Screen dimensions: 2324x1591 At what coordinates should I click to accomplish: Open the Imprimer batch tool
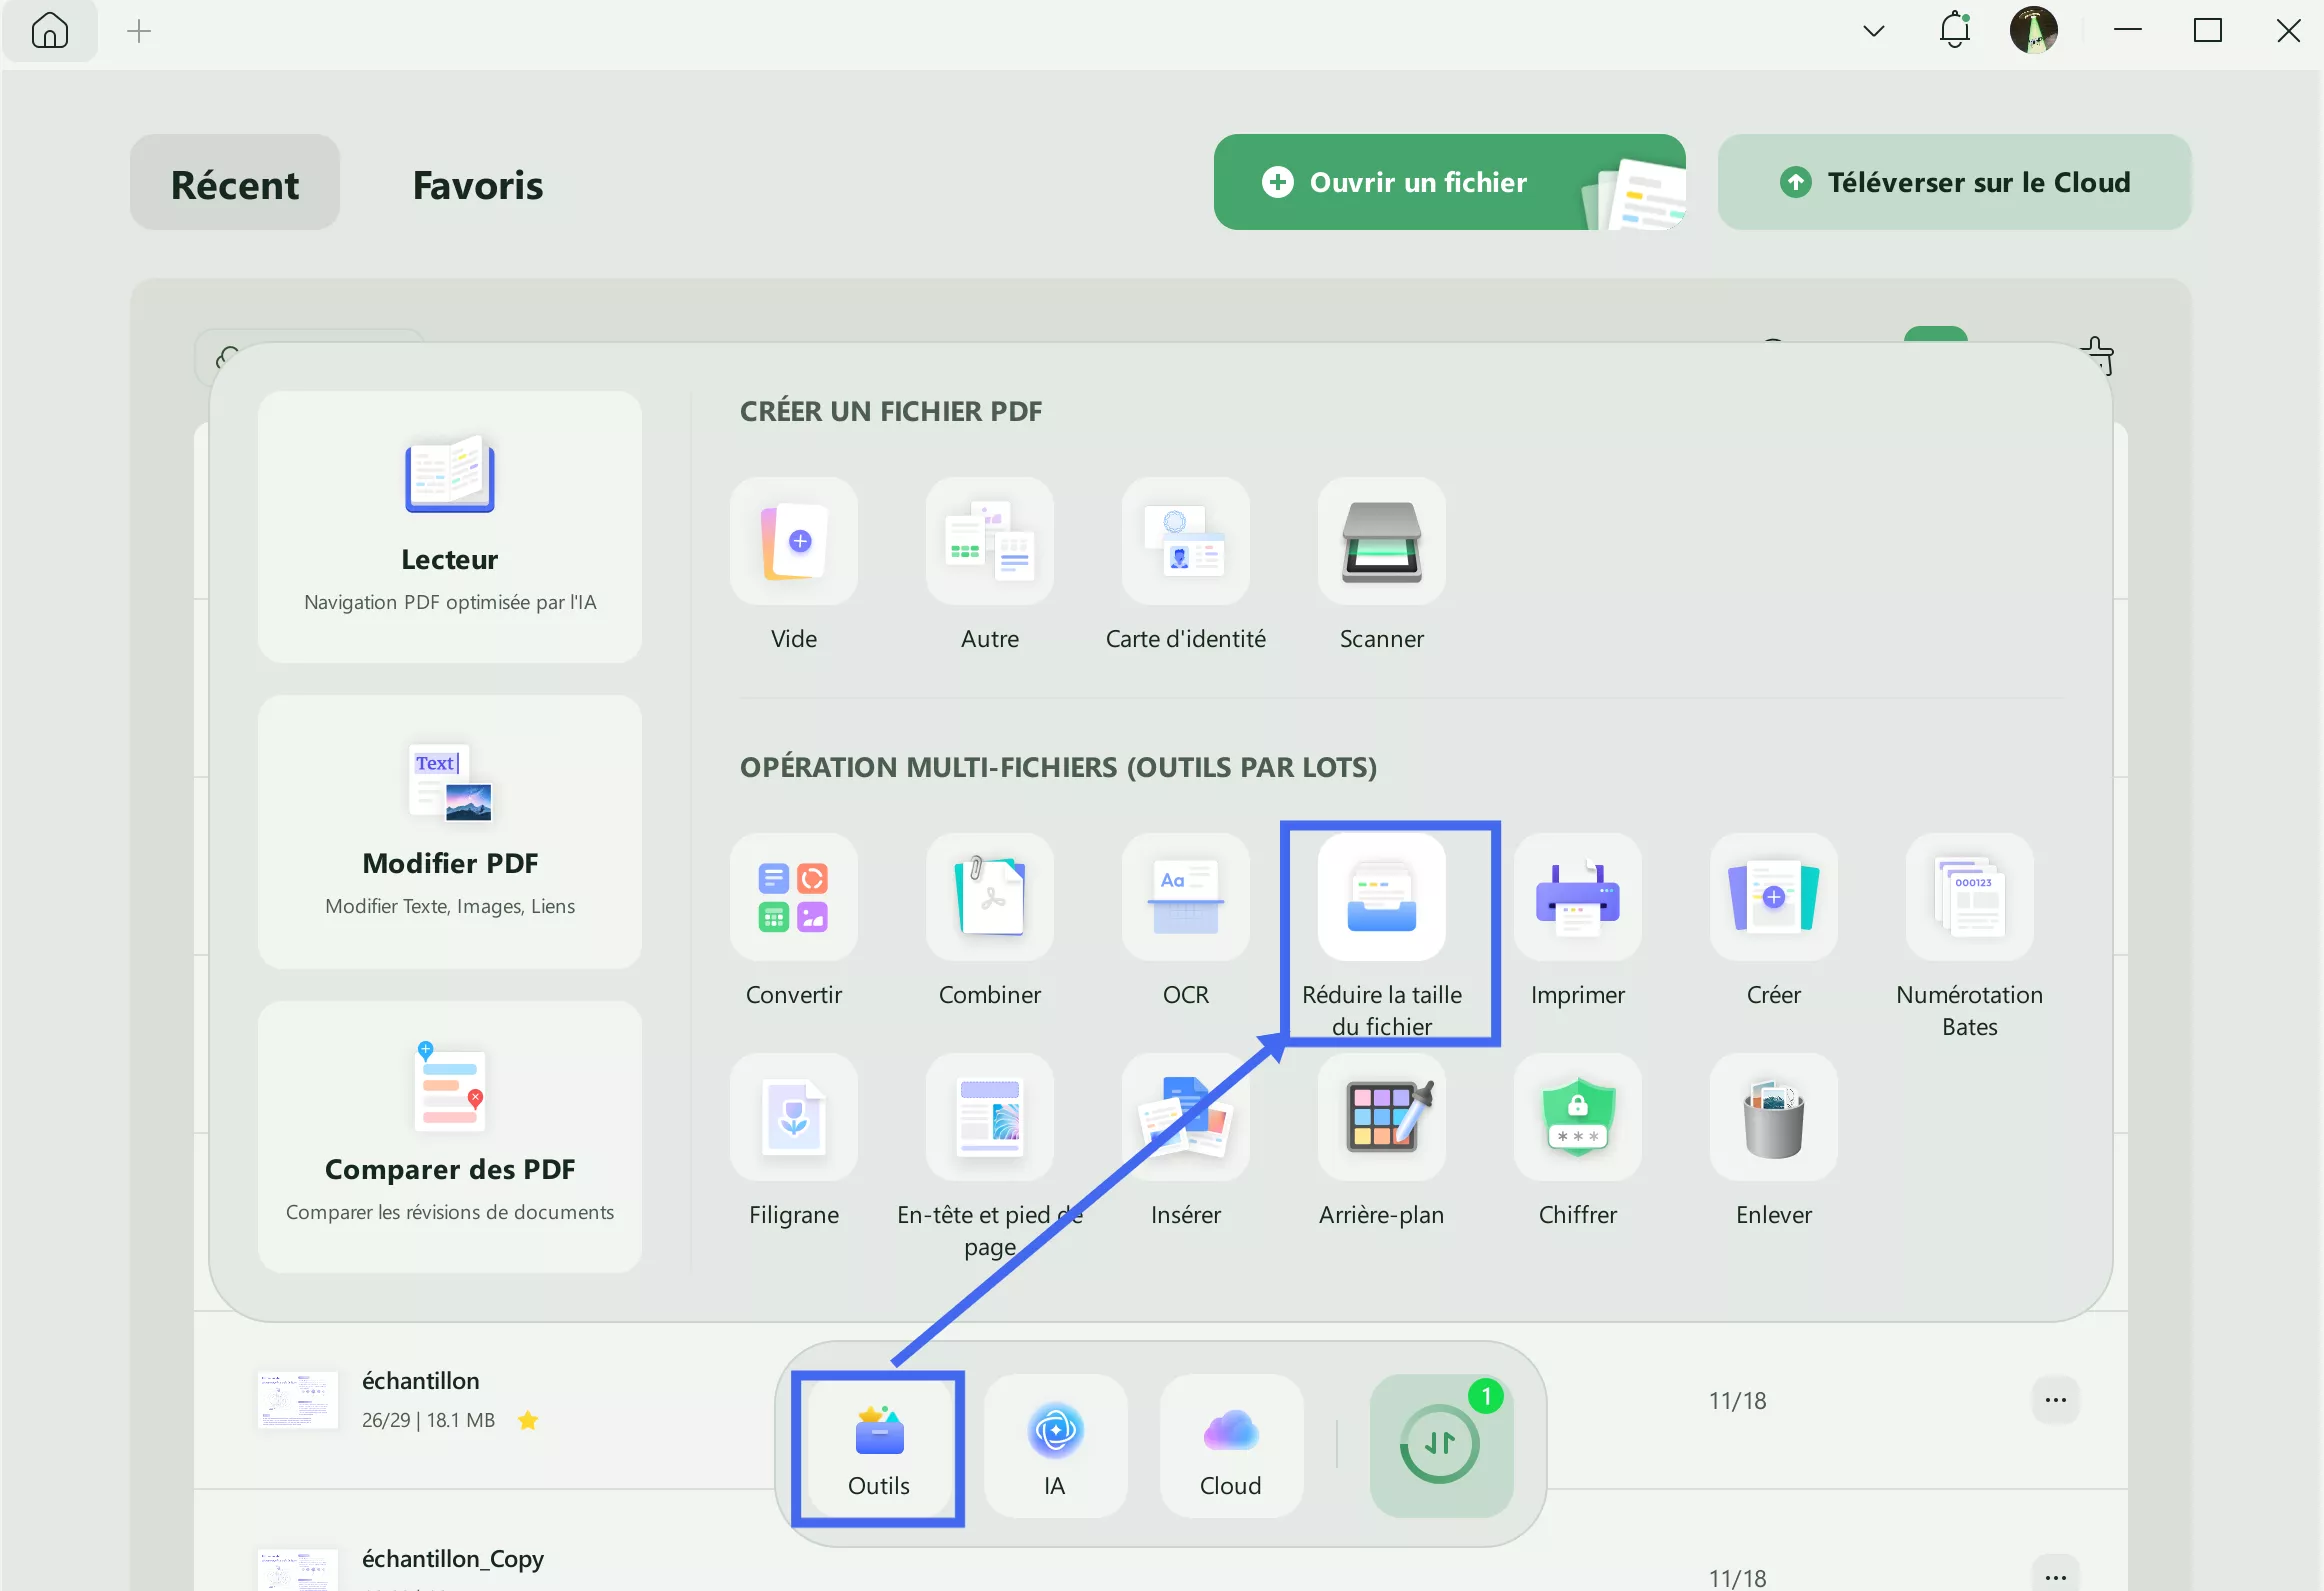click(x=1577, y=897)
